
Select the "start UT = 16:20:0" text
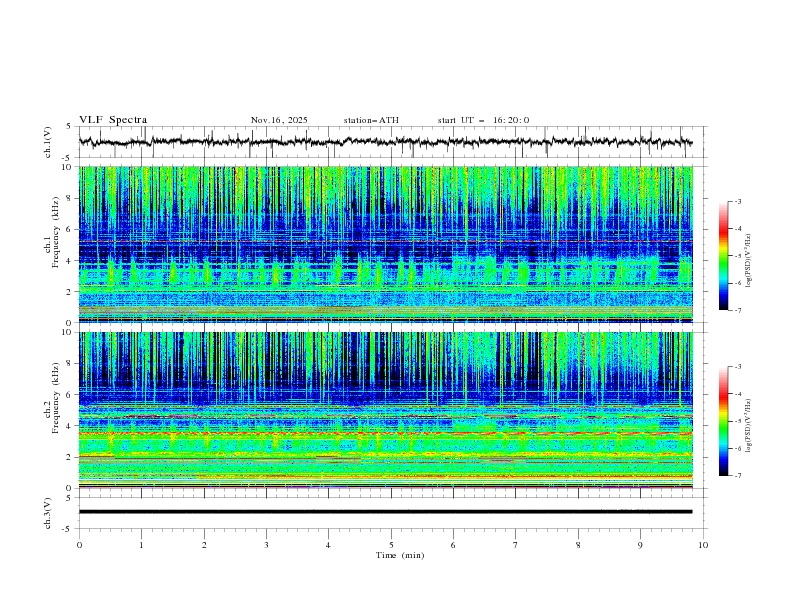(x=483, y=120)
